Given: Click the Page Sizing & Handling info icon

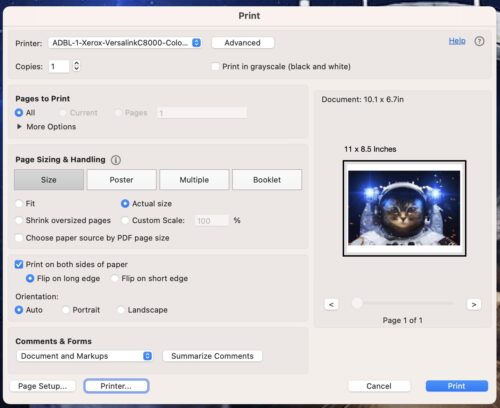Looking at the screenshot, I should (116, 160).
